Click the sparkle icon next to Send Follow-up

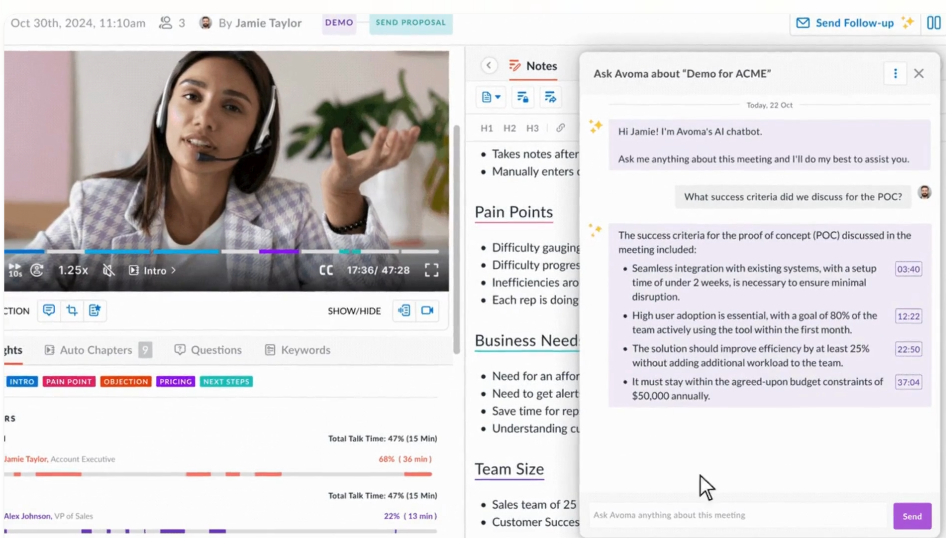coord(907,22)
